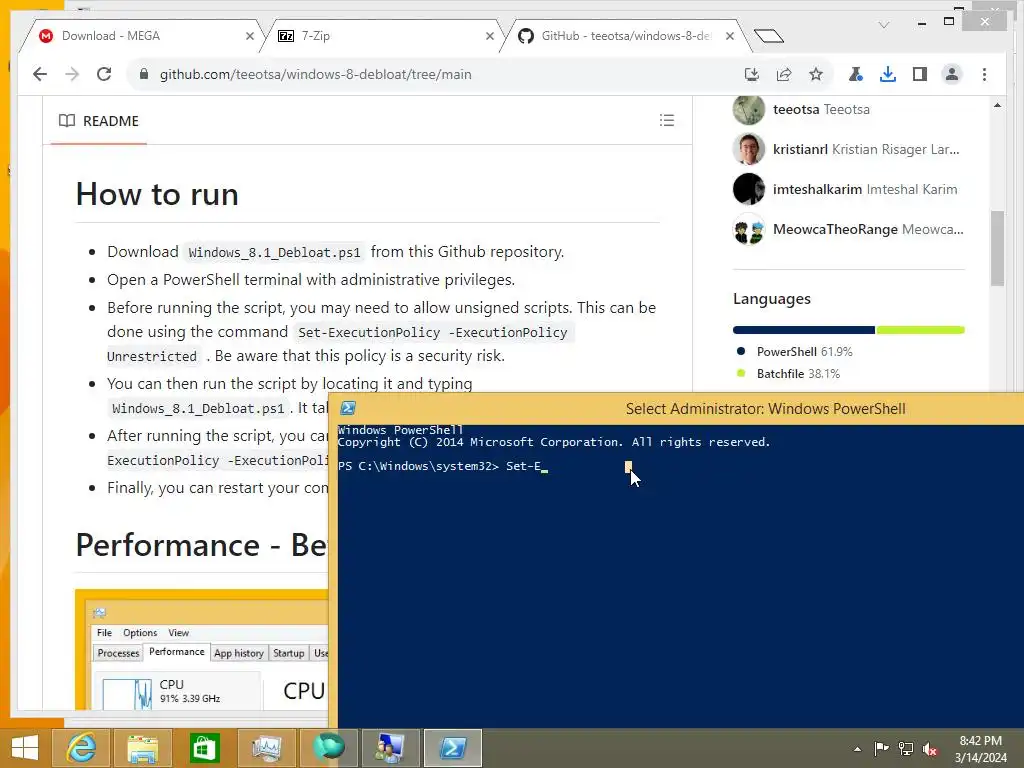1024x768 pixels.
Task: Click the Task Manager performance screenshot image
Action: tap(202, 649)
